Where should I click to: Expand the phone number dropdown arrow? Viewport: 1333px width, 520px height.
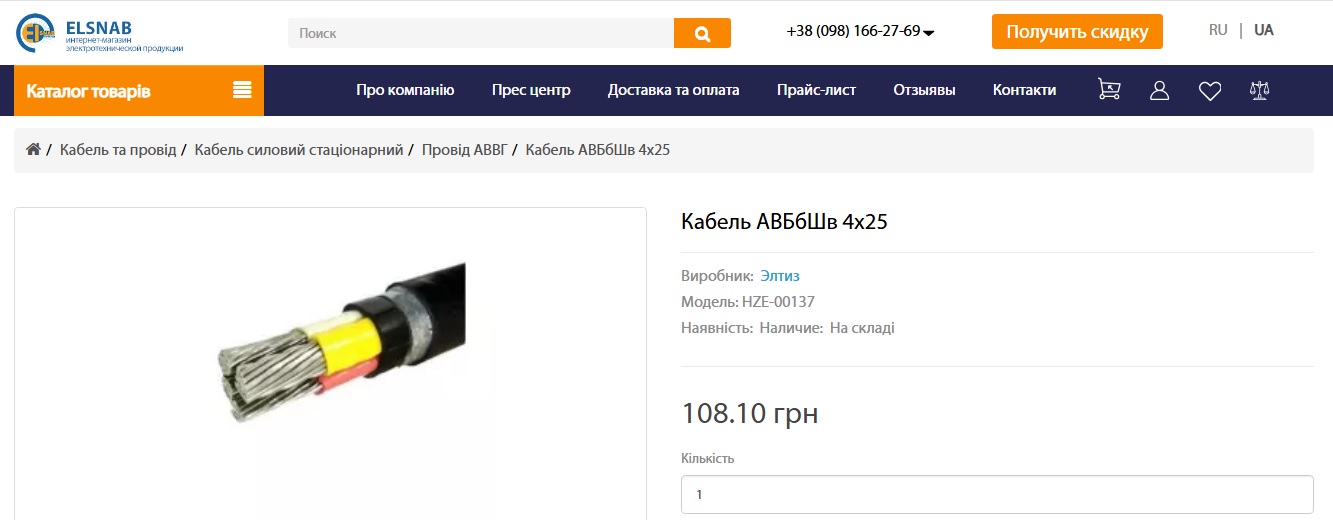tap(929, 33)
